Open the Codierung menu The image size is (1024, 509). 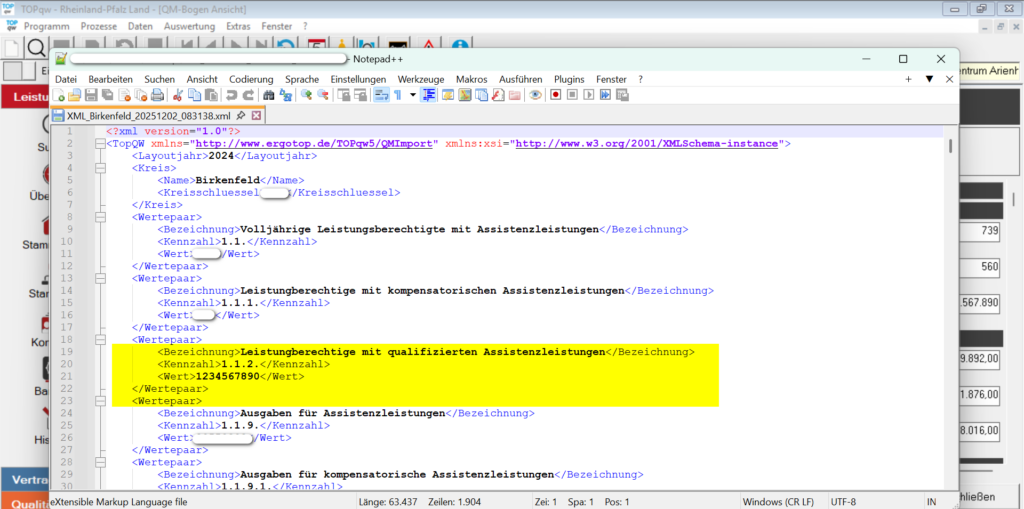tap(251, 79)
